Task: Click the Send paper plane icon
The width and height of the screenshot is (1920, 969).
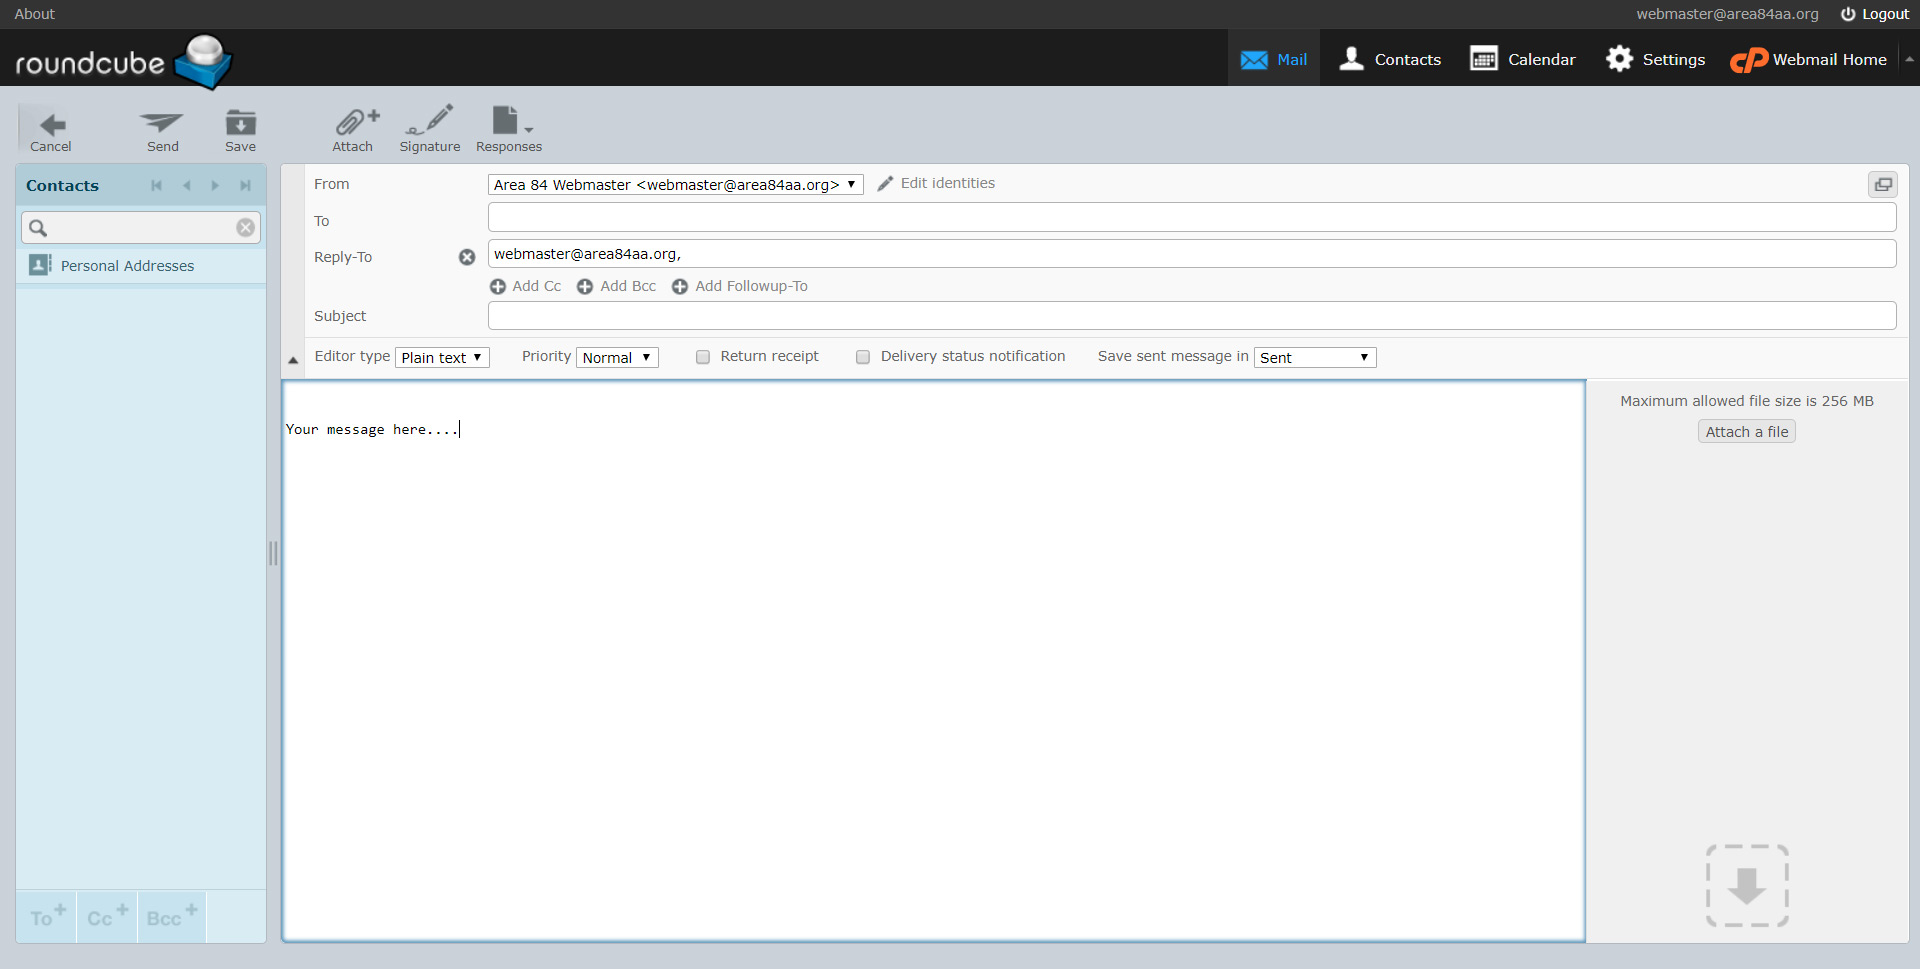Action: (x=162, y=123)
